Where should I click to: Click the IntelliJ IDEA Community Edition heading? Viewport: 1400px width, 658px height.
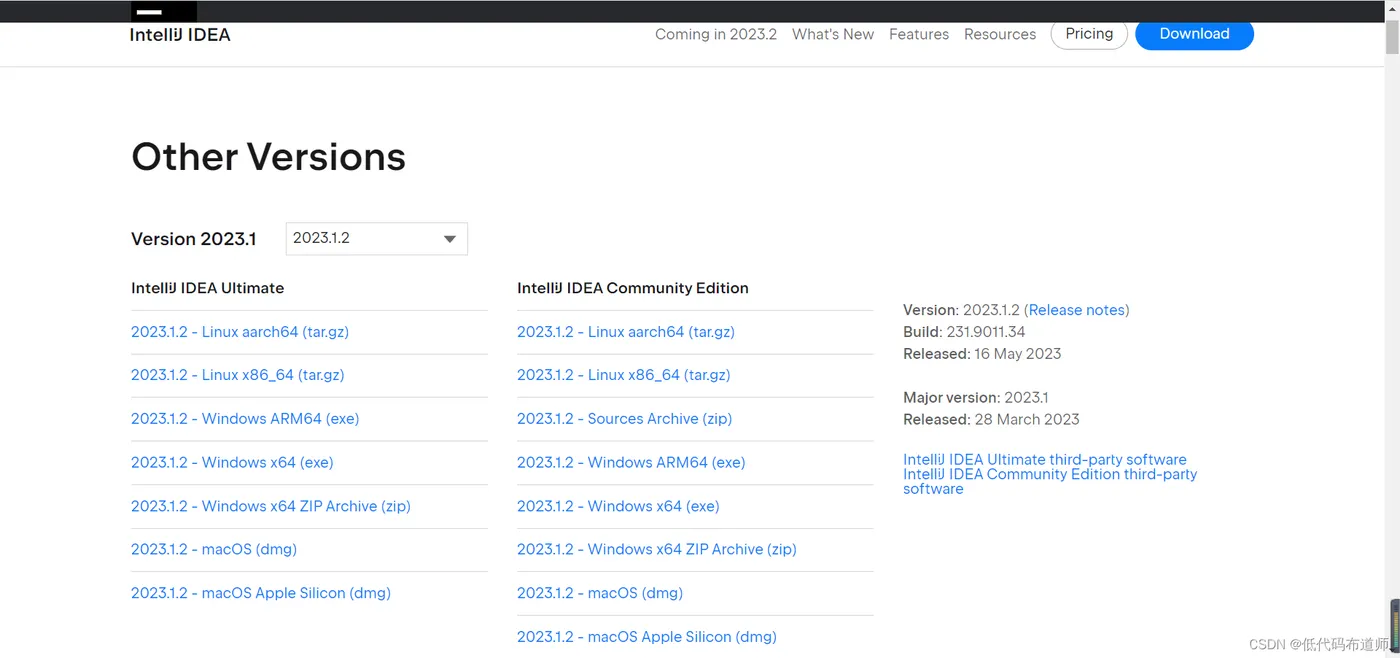(633, 288)
